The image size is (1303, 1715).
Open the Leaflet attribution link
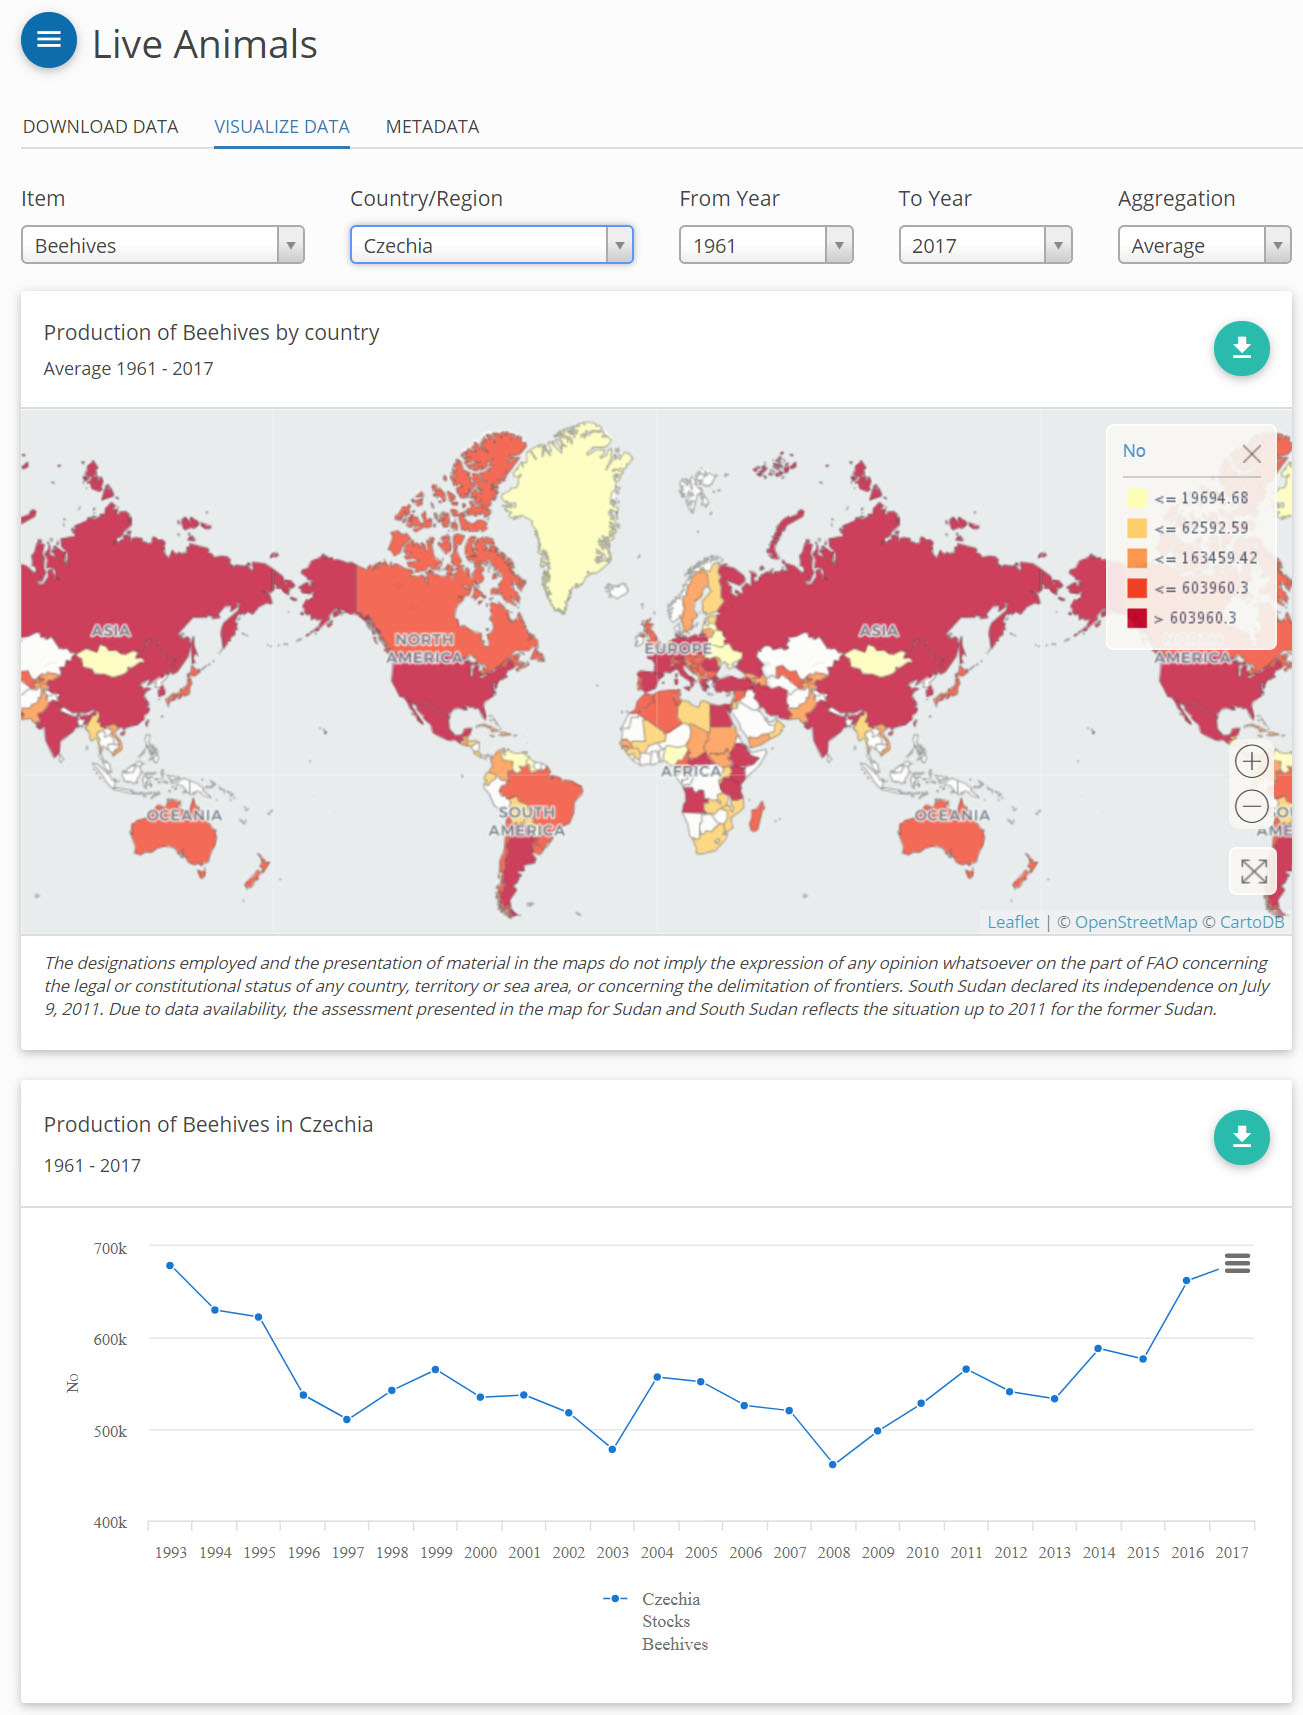click(x=1012, y=922)
